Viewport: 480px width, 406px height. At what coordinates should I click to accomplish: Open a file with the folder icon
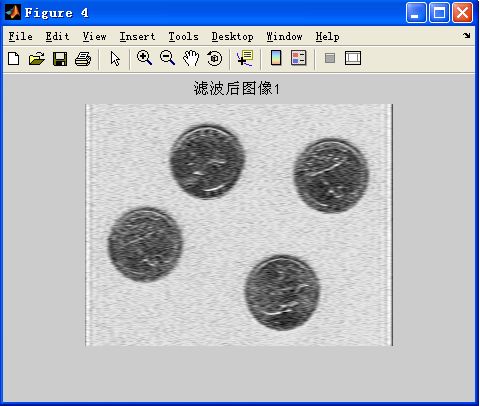pos(37,59)
